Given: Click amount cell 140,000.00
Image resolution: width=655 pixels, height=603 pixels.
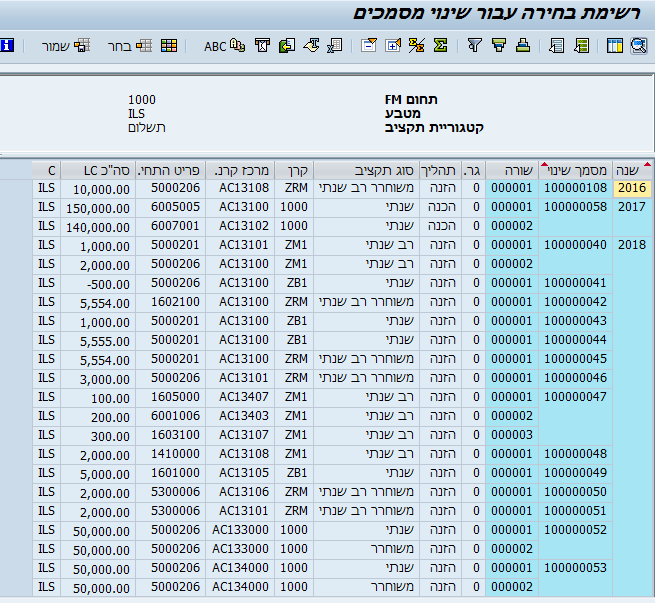Looking at the screenshot, I should pyautogui.click(x=98, y=227).
